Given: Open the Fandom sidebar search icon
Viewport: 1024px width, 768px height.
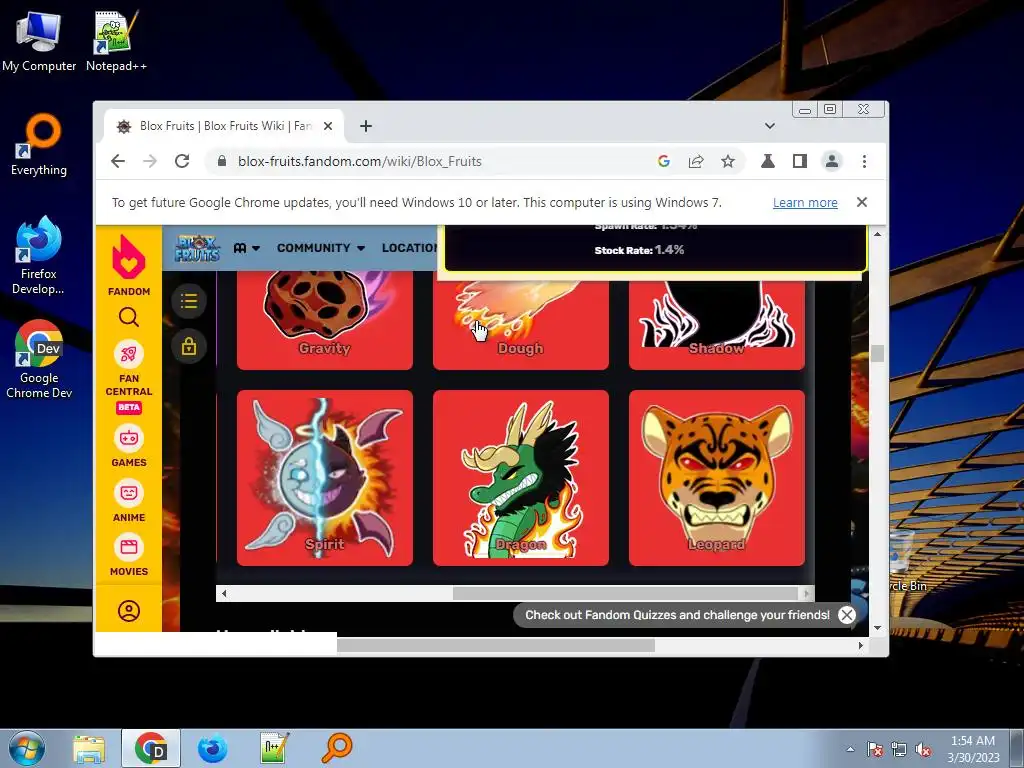Looking at the screenshot, I should point(129,317).
